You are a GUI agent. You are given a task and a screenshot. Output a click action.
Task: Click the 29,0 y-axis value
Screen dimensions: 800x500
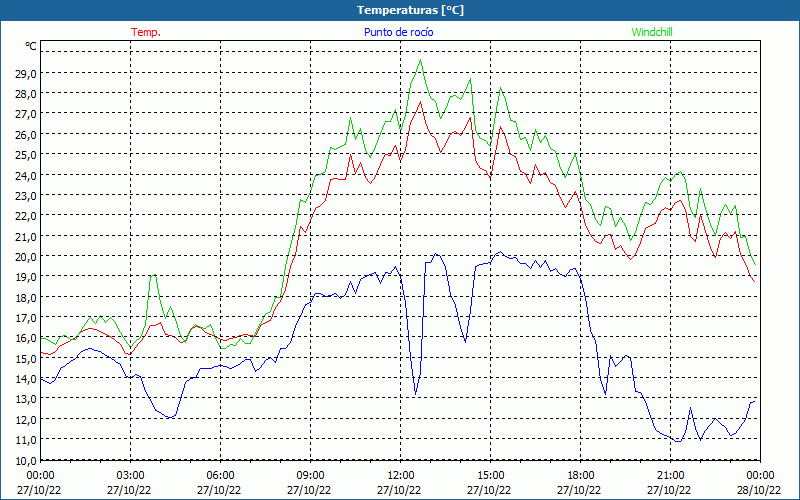(x=26, y=73)
